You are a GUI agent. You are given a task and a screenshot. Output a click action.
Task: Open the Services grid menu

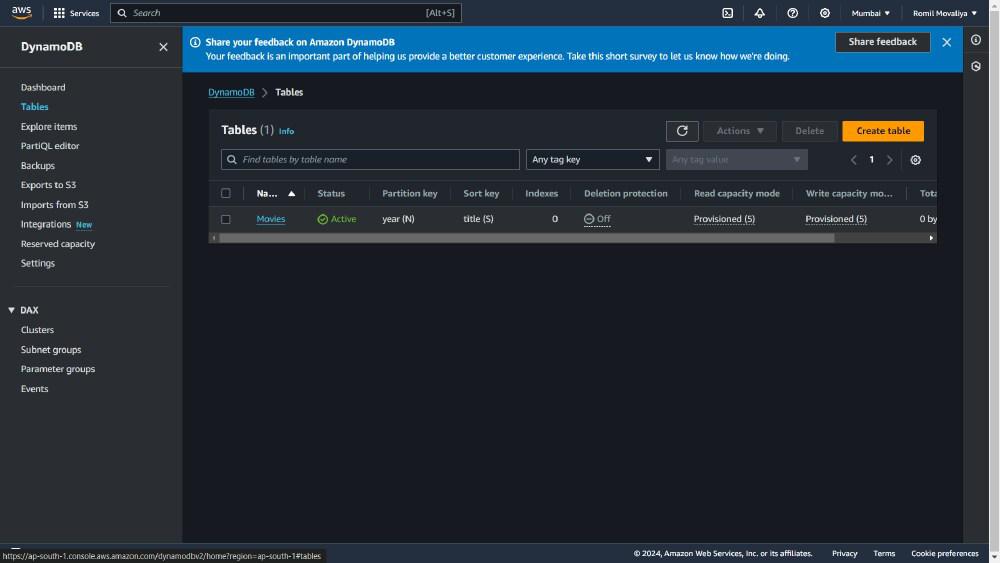coord(76,13)
